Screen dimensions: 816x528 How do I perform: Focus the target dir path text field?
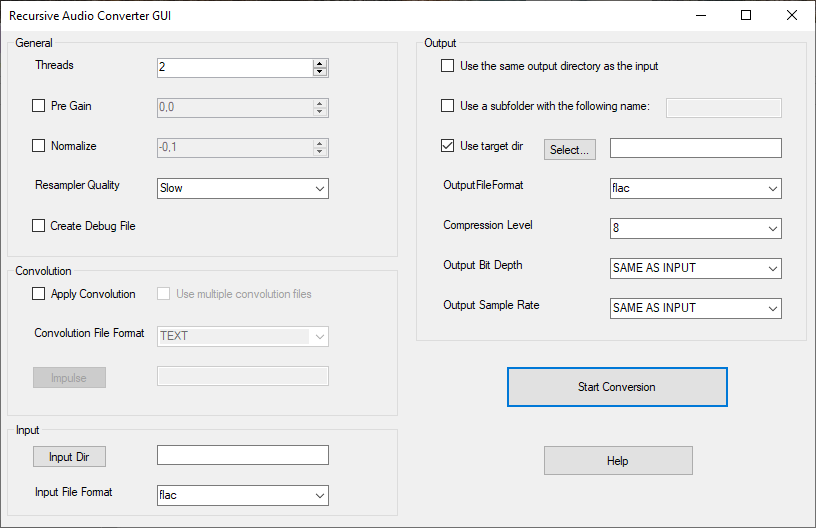pyautogui.click(x=695, y=148)
